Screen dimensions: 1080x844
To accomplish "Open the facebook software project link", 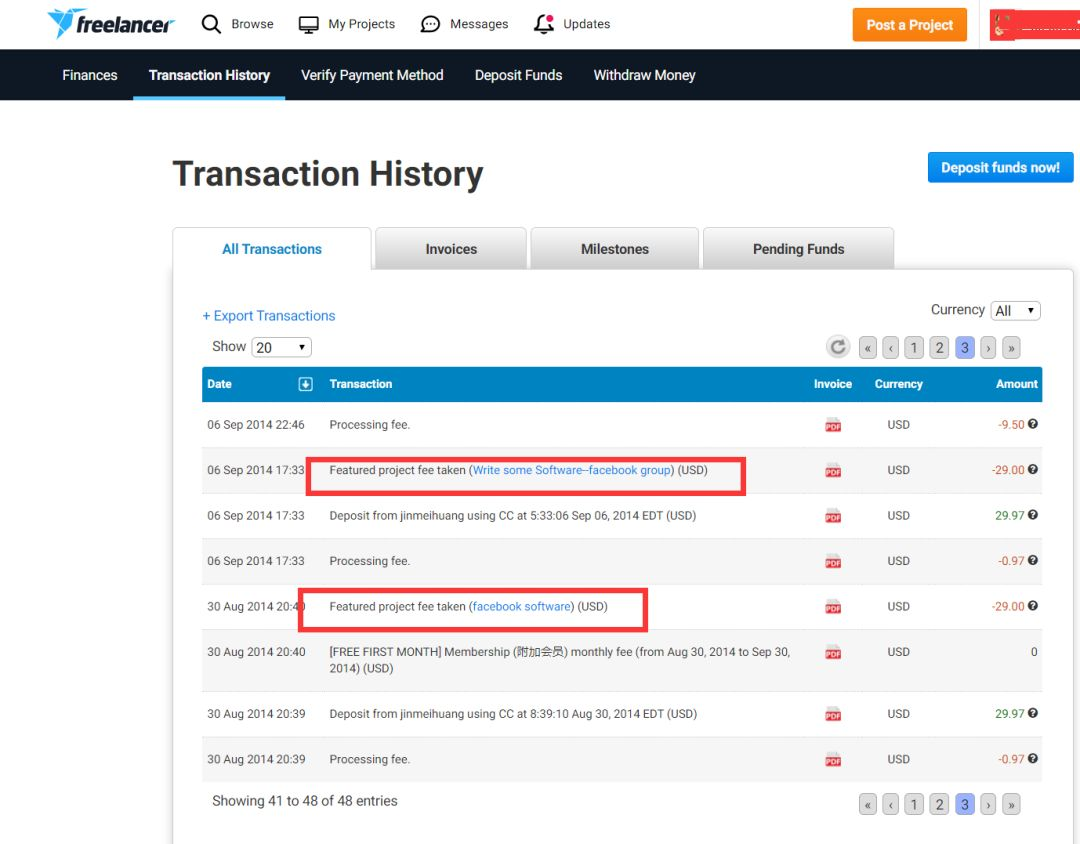I will [x=521, y=606].
